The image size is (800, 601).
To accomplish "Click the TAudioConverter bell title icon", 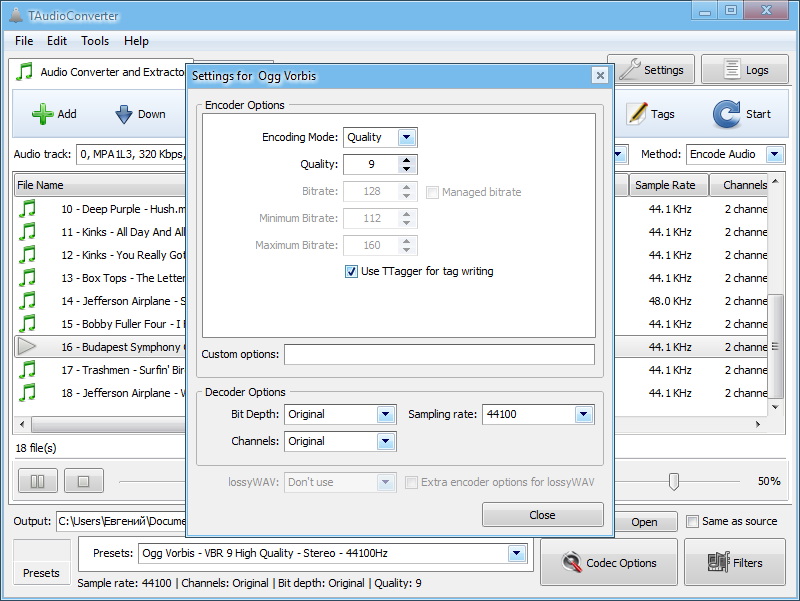I will (16, 15).
